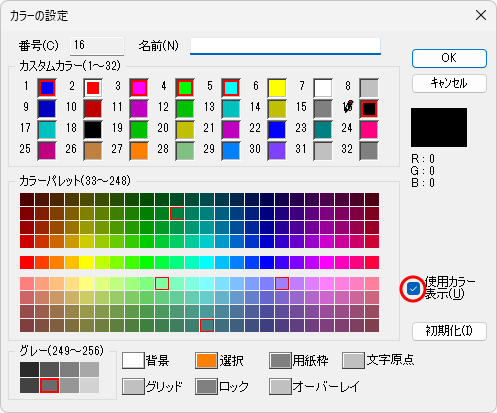Toggle the 使用カラー表示 checkbox
This screenshot has width=497, height=413.
(x=413, y=289)
